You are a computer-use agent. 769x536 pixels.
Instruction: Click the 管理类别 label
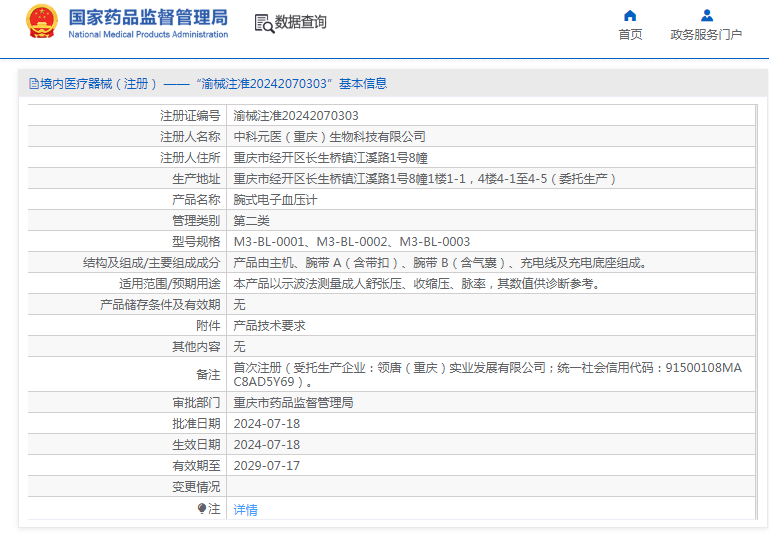(x=196, y=221)
